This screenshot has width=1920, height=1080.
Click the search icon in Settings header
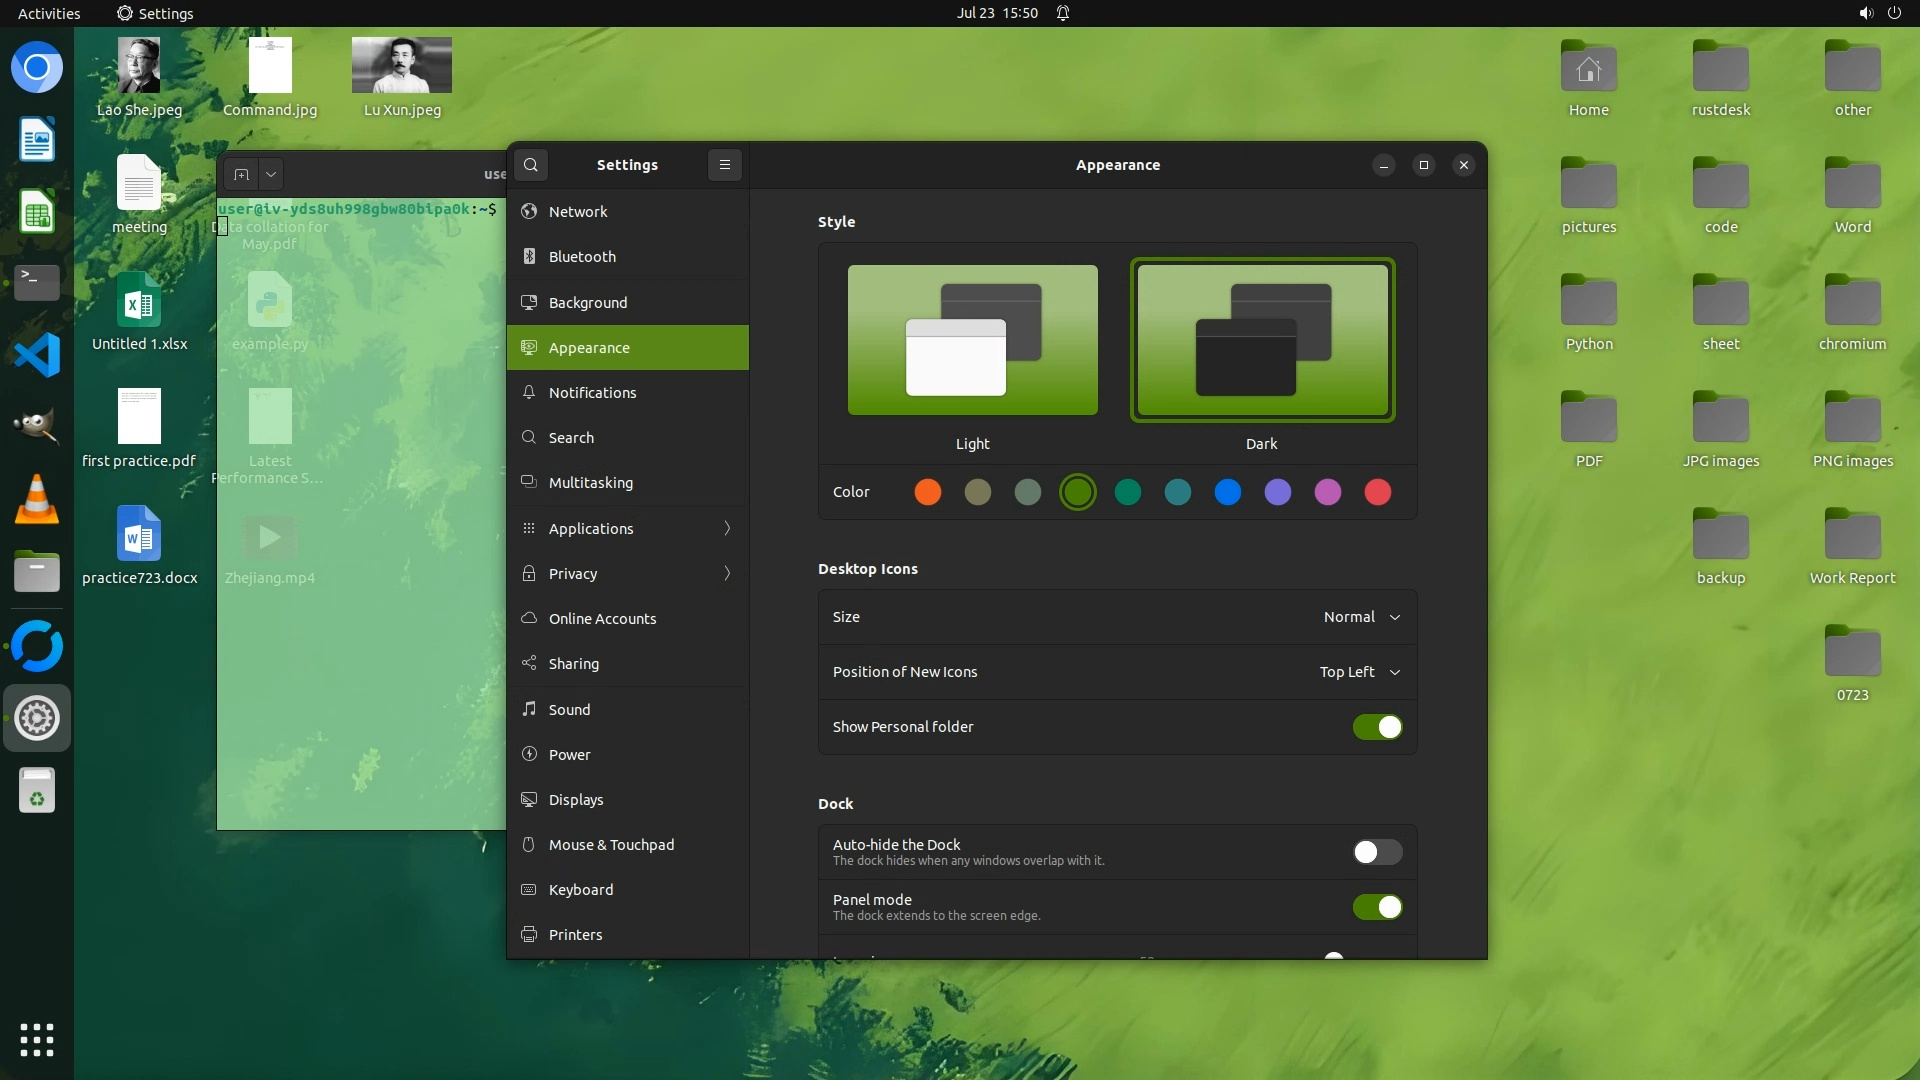point(531,165)
